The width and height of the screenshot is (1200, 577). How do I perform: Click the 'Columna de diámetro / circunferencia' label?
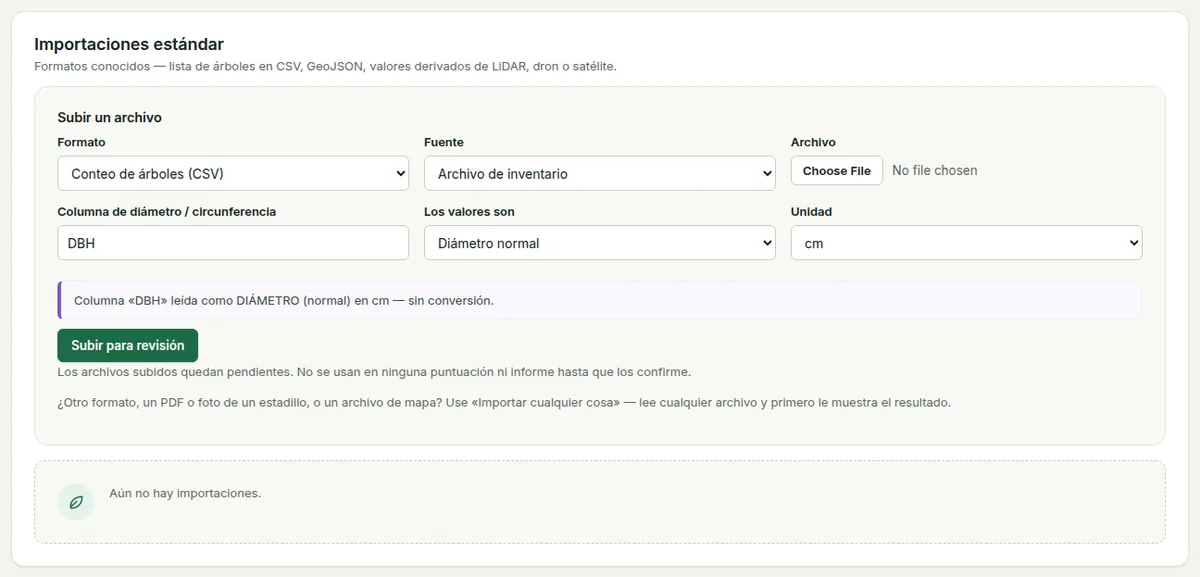167,212
